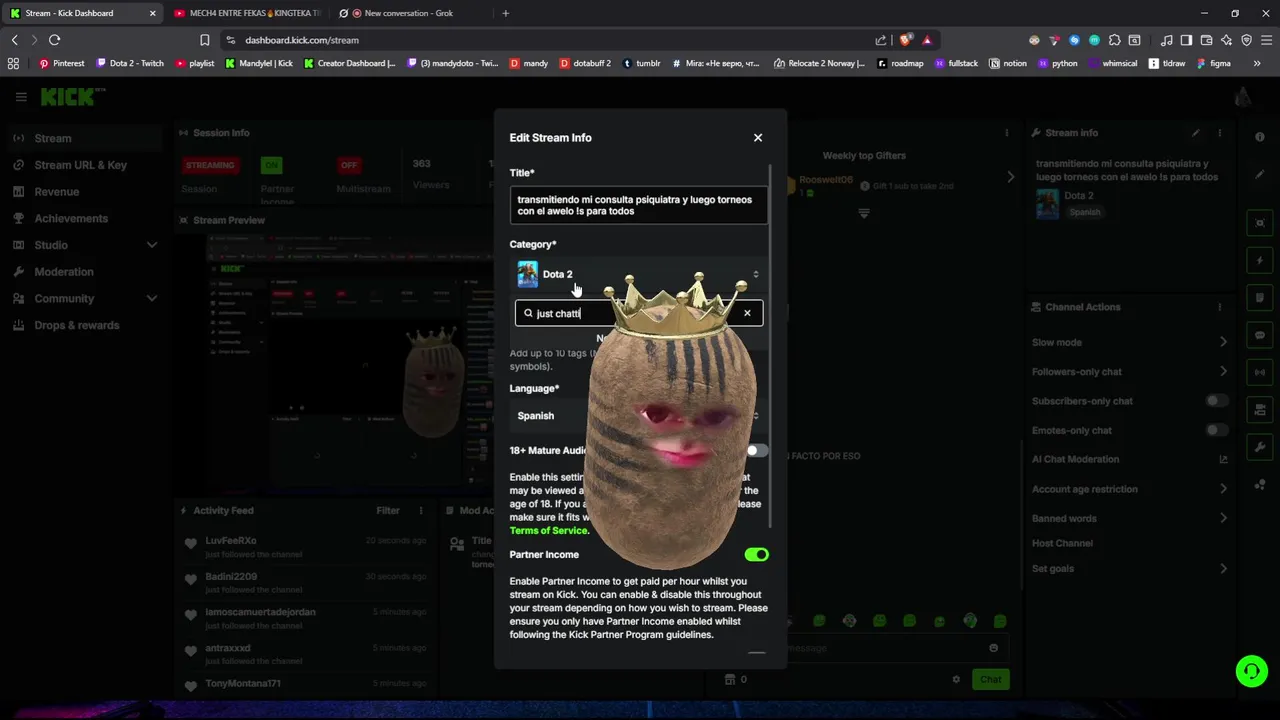
Task: Click the stream Title text field
Action: 639,205
